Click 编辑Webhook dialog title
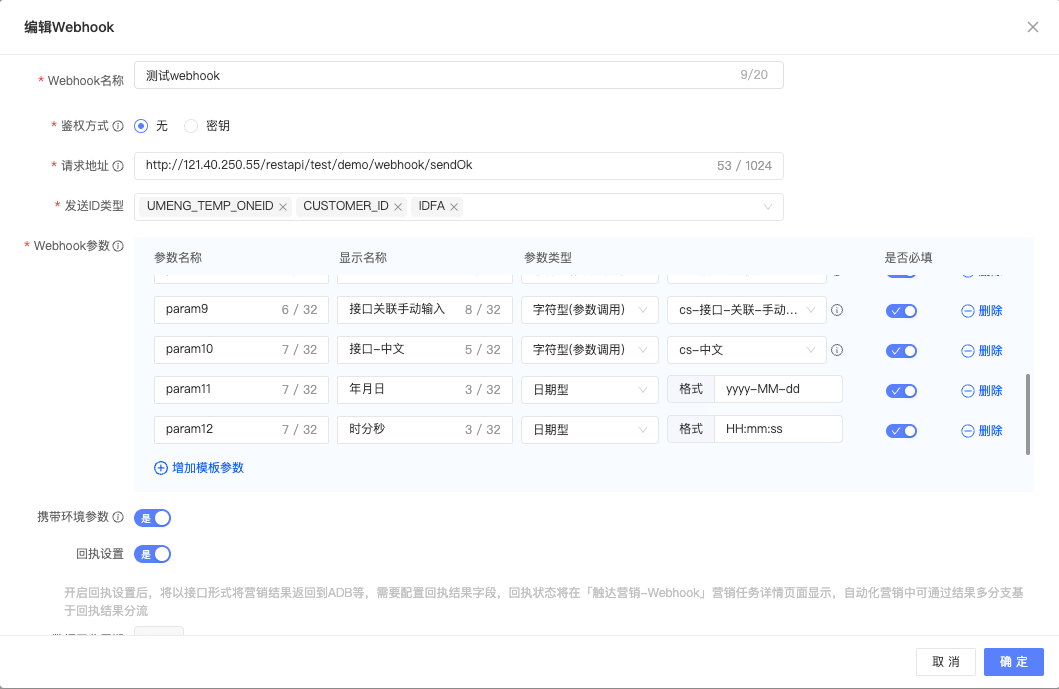The width and height of the screenshot is (1059, 689). pos(70,28)
